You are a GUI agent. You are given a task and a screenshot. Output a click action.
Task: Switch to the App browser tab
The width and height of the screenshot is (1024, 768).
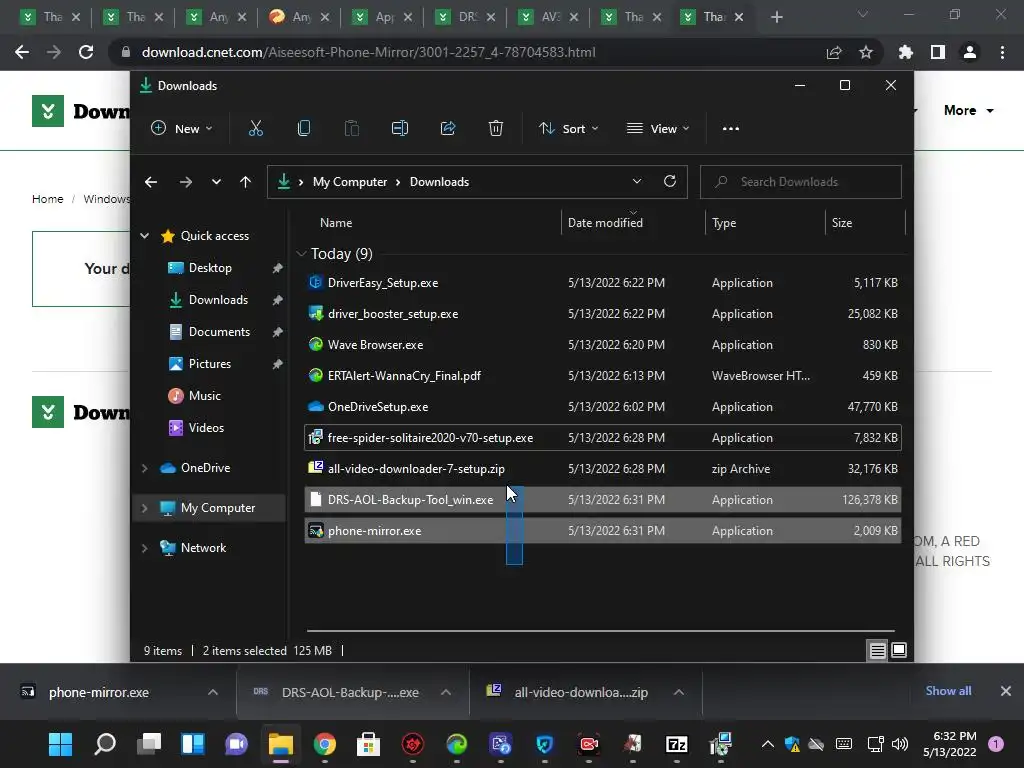coord(382,17)
